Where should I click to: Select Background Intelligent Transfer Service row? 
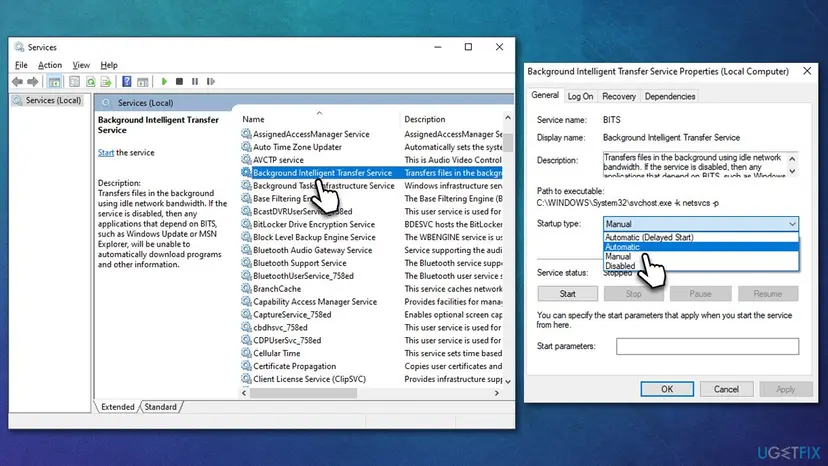371,173
